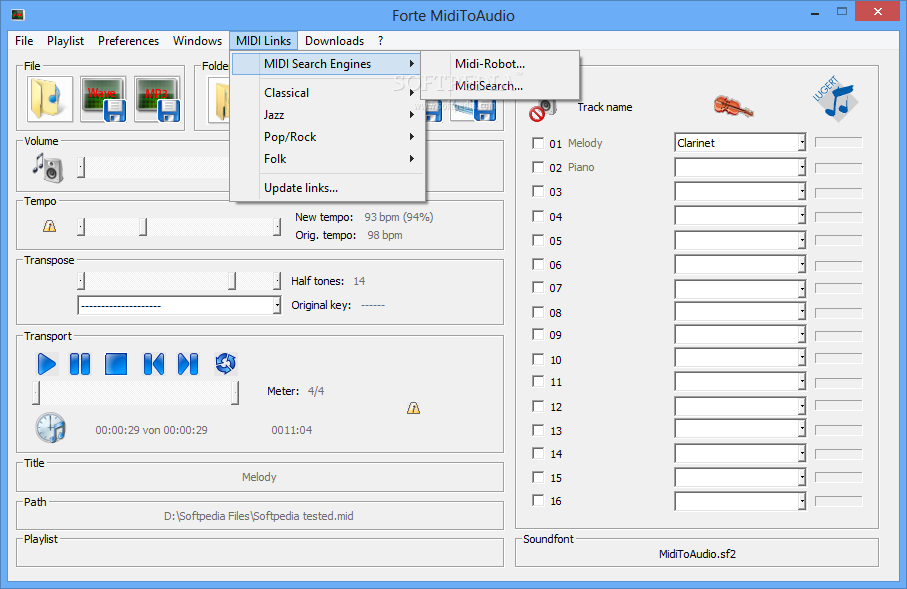Open the Windows menu
The height and width of the screenshot is (589, 907).
click(197, 41)
